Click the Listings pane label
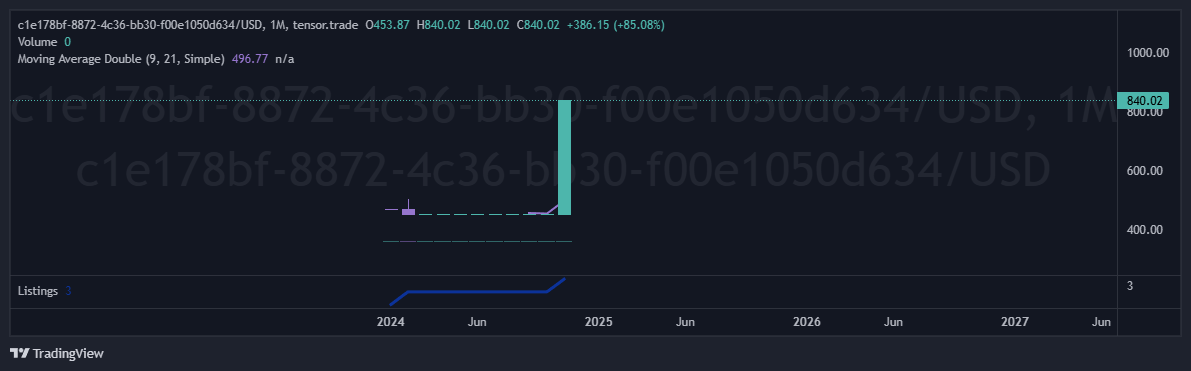The width and height of the screenshot is (1191, 371). coord(38,291)
